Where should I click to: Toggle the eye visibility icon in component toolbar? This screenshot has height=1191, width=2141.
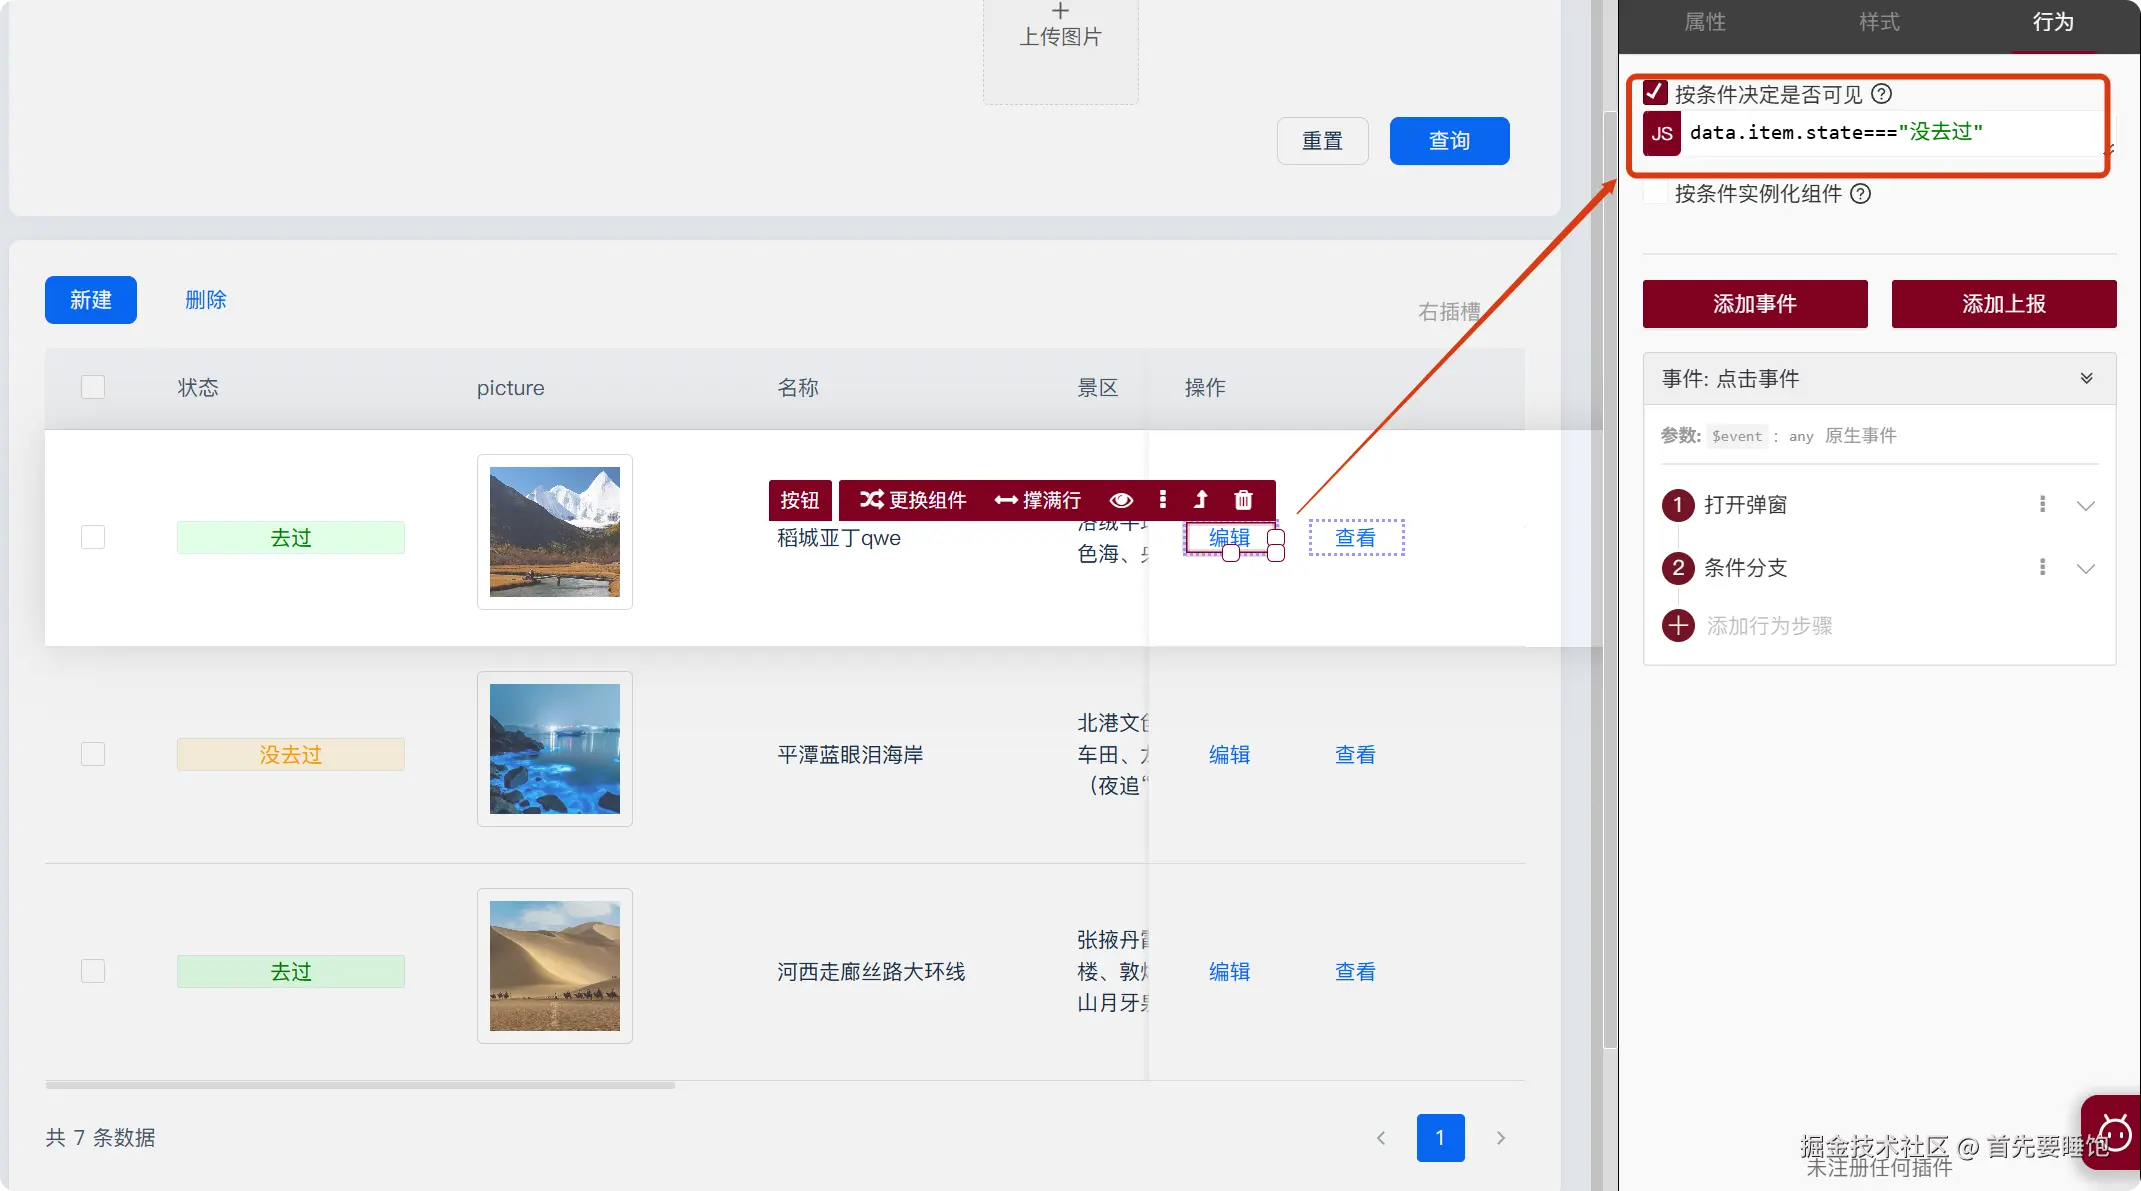[x=1121, y=500]
